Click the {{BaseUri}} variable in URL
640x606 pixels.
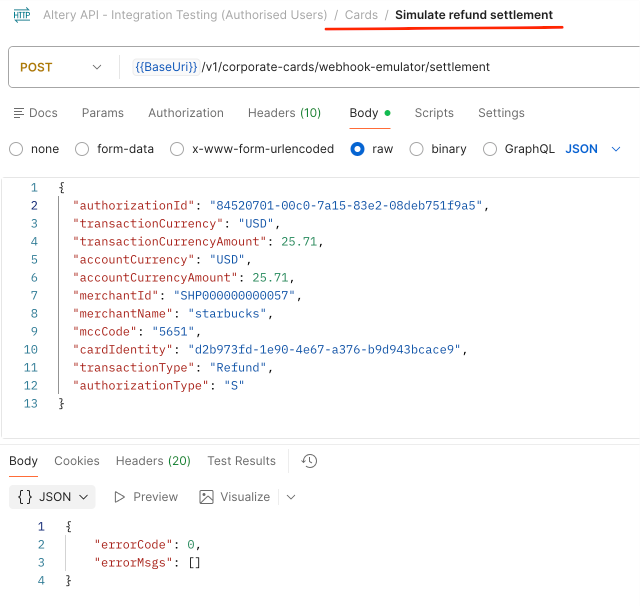tap(166, 67)
